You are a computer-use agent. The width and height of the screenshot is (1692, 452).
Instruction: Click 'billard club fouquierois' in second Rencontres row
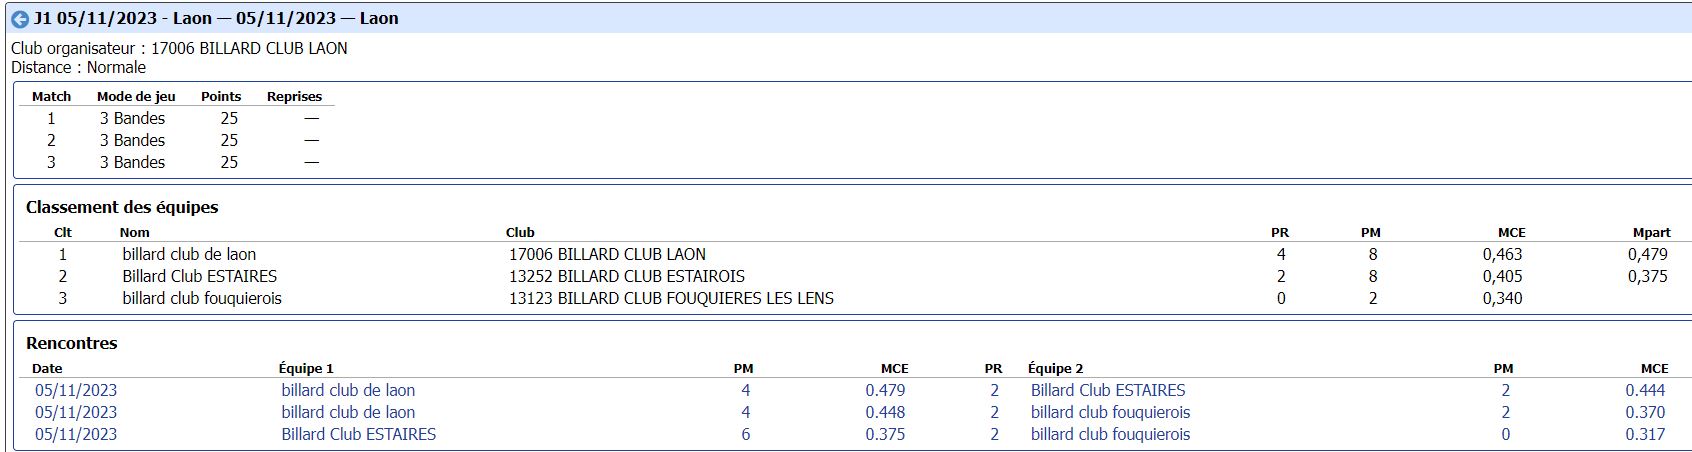click(x=1110, y=413)
